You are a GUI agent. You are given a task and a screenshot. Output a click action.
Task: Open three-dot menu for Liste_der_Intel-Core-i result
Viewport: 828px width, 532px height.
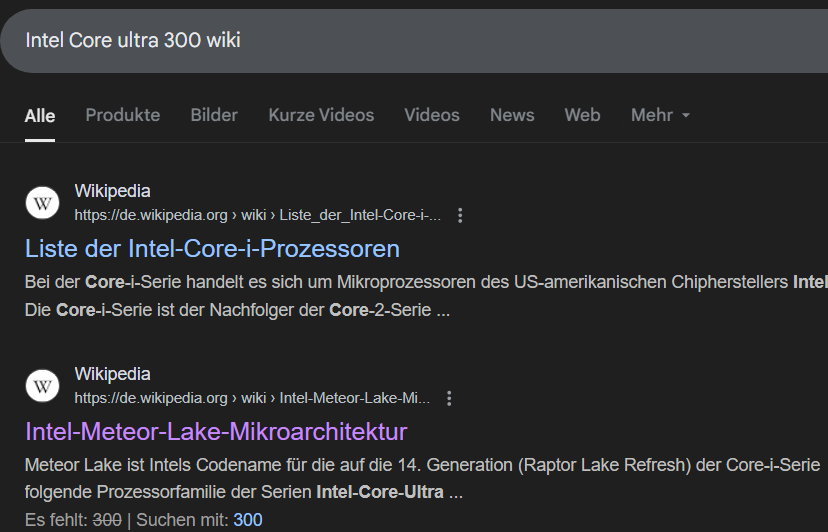tap(460, 216)
